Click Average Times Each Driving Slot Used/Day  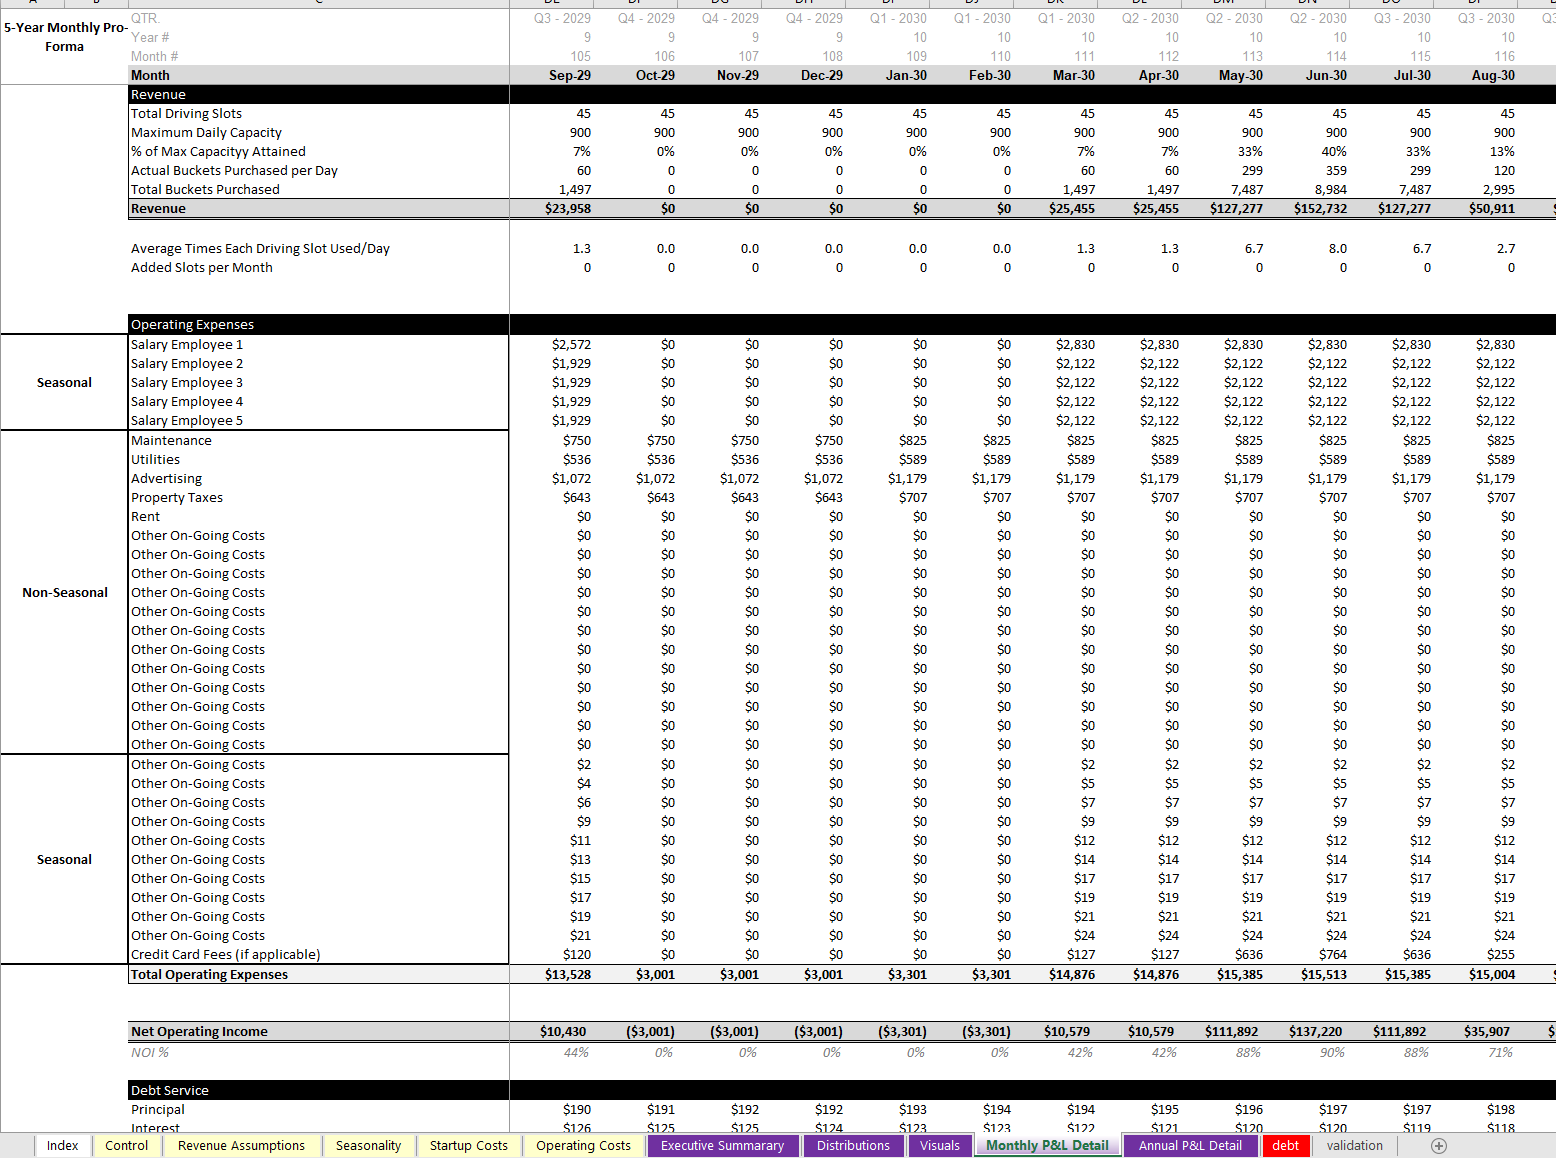click(260, 248)
